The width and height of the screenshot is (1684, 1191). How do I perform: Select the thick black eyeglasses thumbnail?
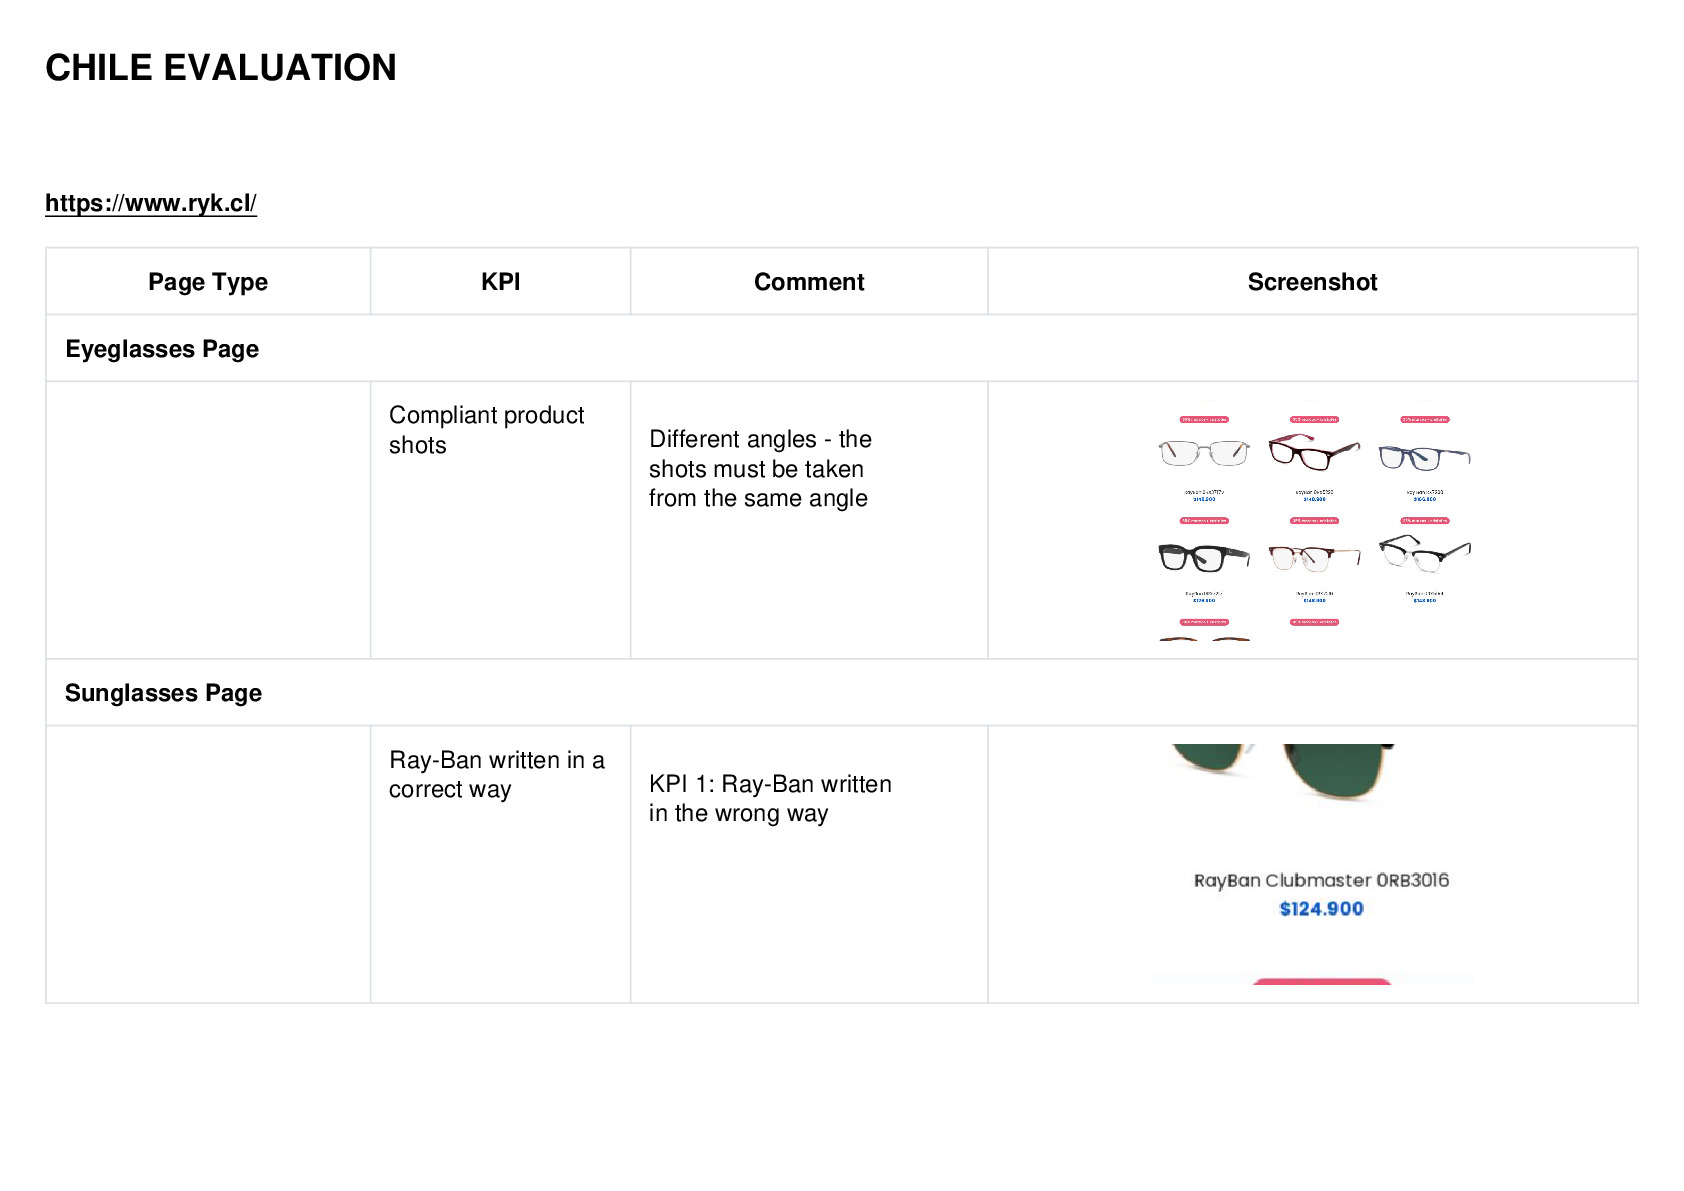click(1204, 557)
